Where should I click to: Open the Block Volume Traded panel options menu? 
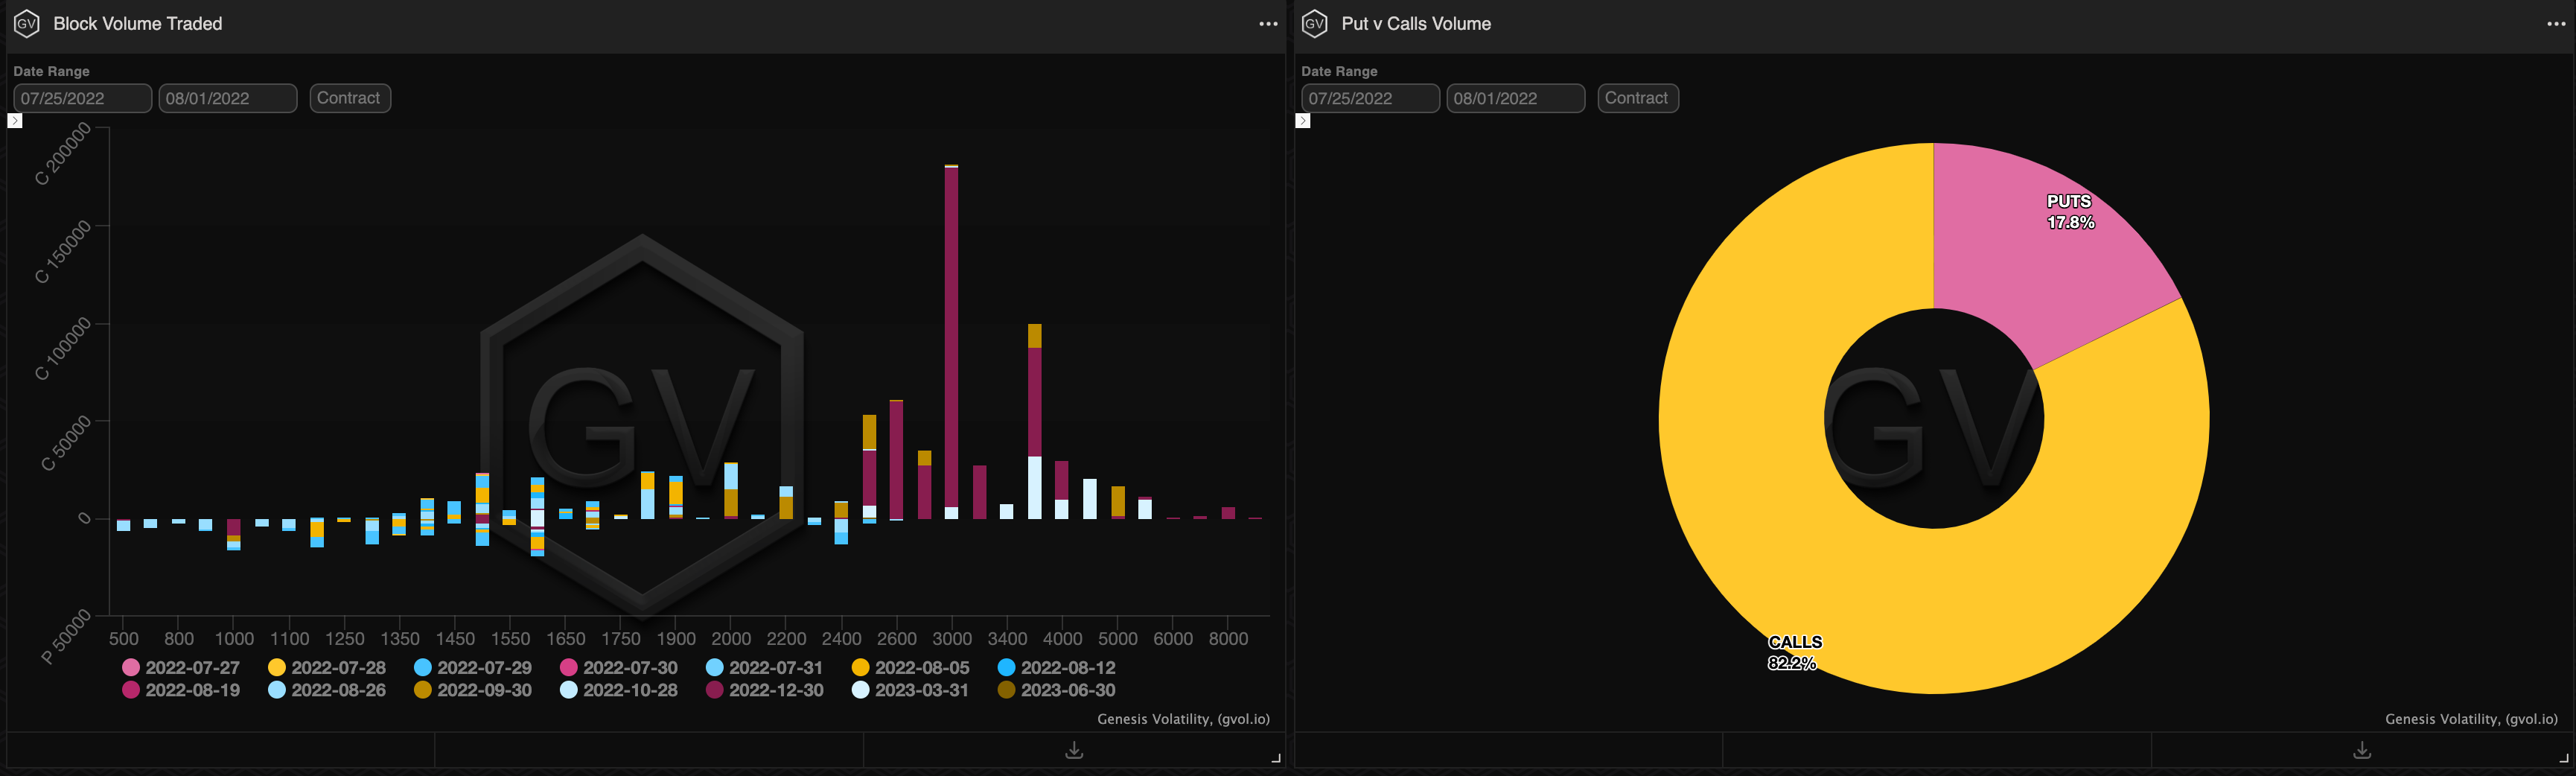[x=1268, y=24]
